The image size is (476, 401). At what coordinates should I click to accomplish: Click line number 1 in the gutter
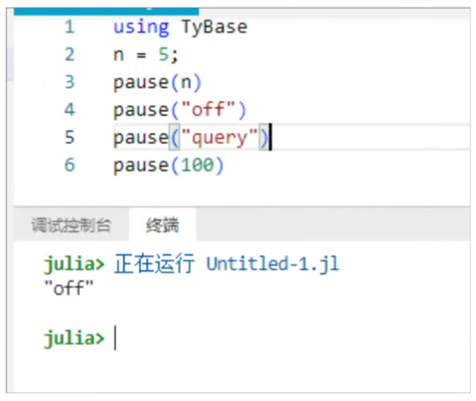click(x=69, y=27)
